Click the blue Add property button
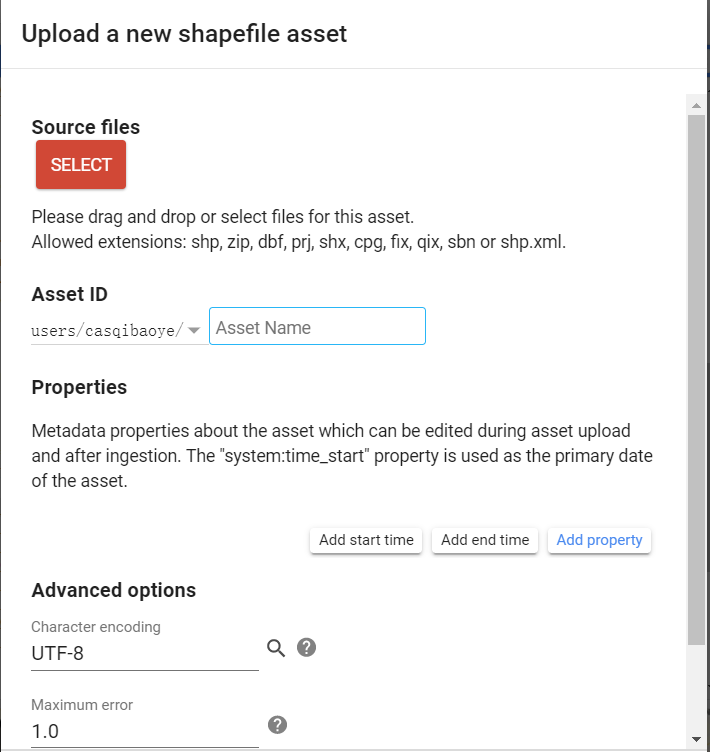Image resolution: width=710 pixels, height=752 pixels. (x=599, y=540)
